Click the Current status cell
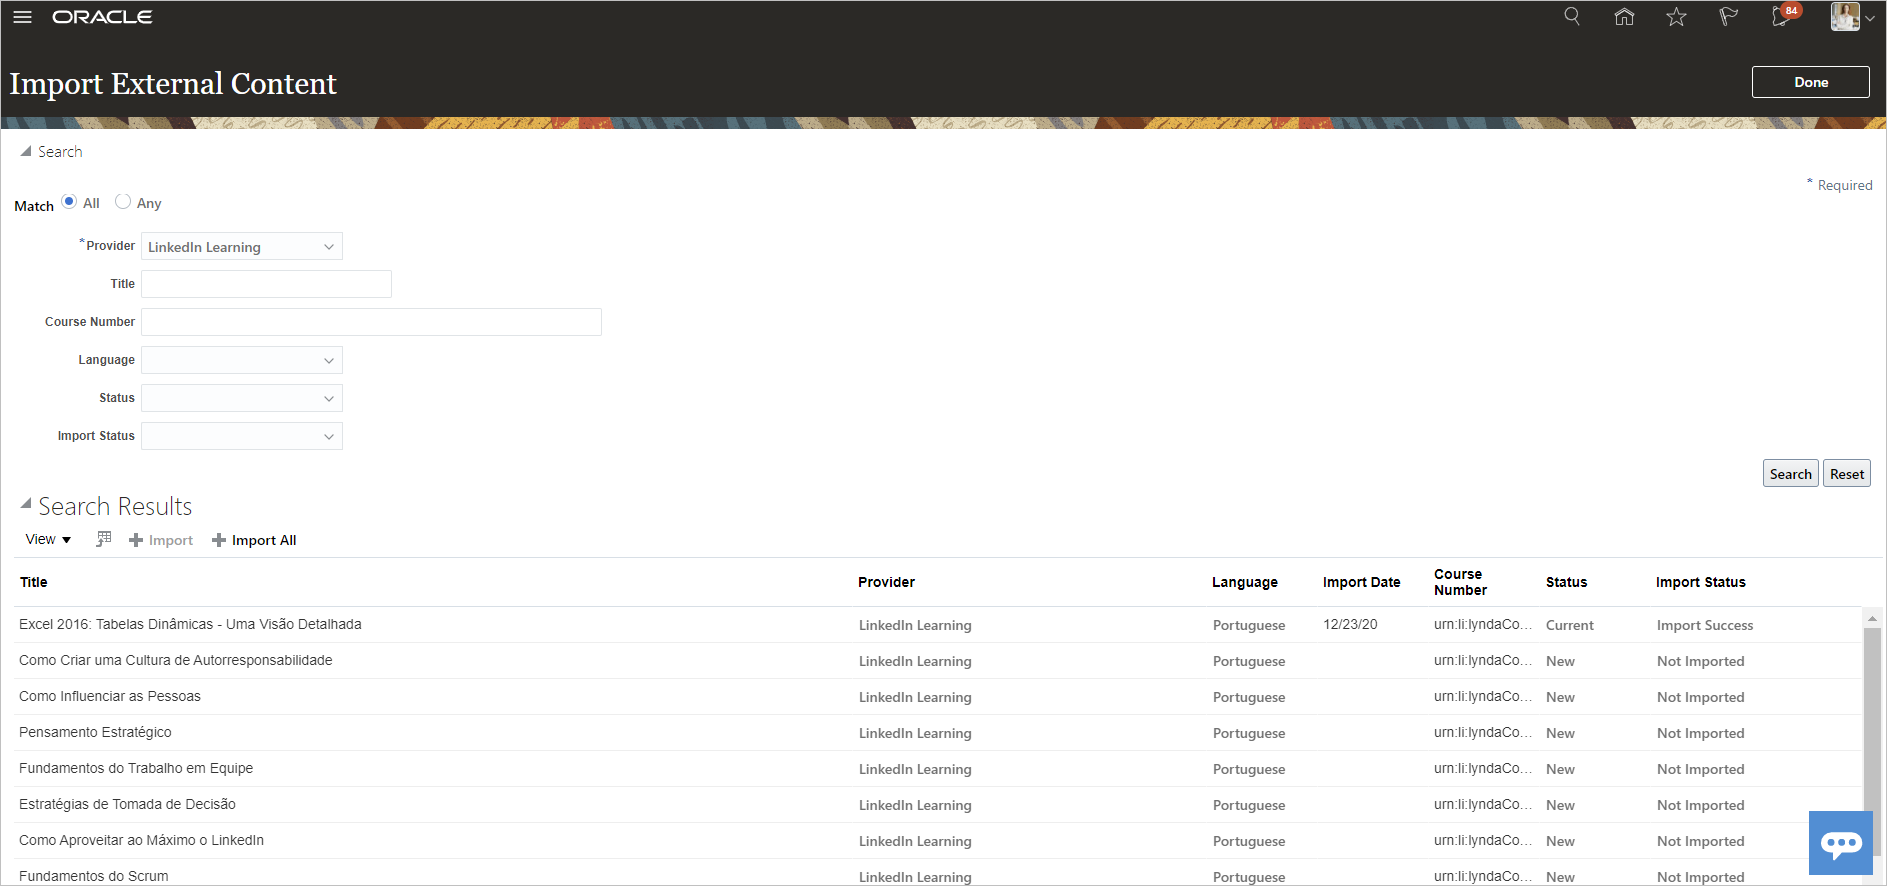The height and width of the screenshot is (886, 1887). click(x=1569, y=625)
